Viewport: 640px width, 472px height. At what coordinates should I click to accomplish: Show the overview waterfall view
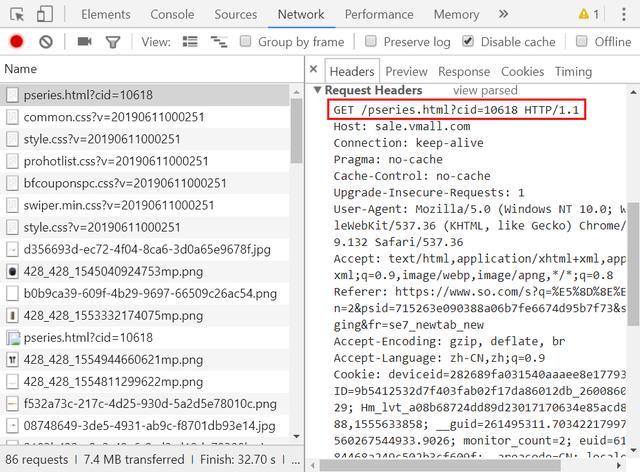pyautogui.click(x=219, y=41)
